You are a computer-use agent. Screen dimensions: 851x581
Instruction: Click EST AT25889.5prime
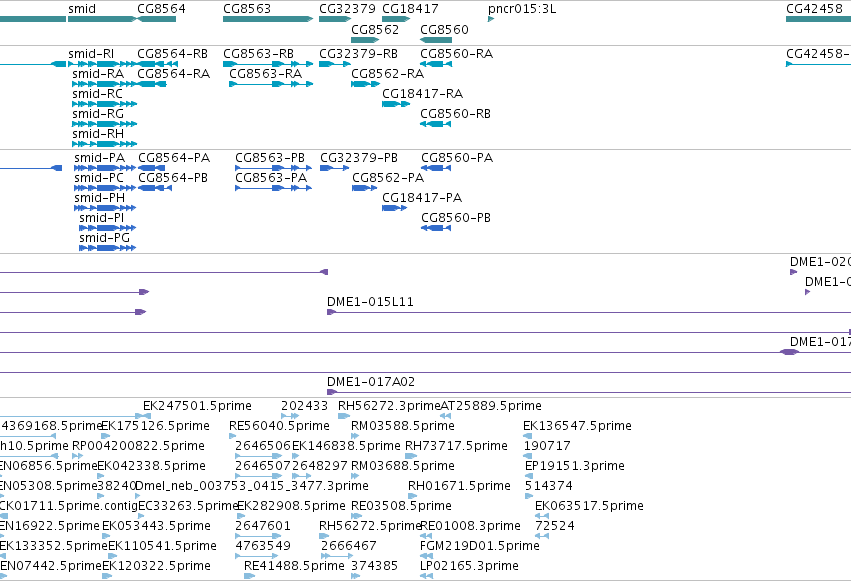491,406
